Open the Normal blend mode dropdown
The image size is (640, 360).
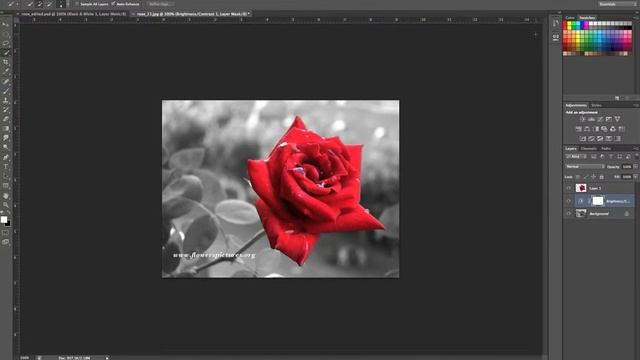585,167
